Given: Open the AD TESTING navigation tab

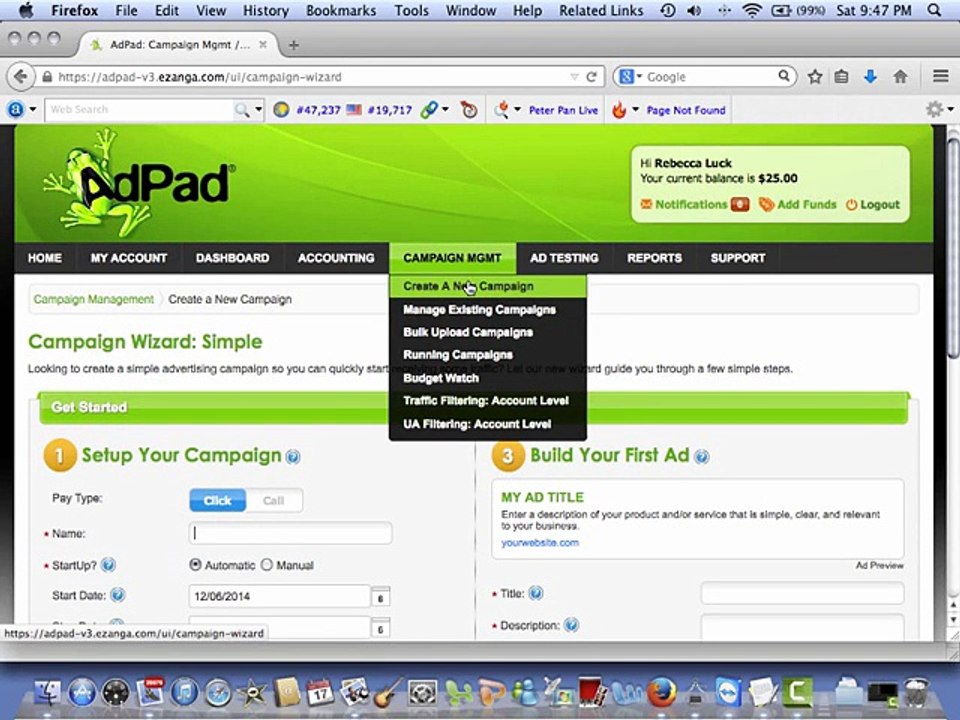Looking at the screenshot, I should pos(564,258).
